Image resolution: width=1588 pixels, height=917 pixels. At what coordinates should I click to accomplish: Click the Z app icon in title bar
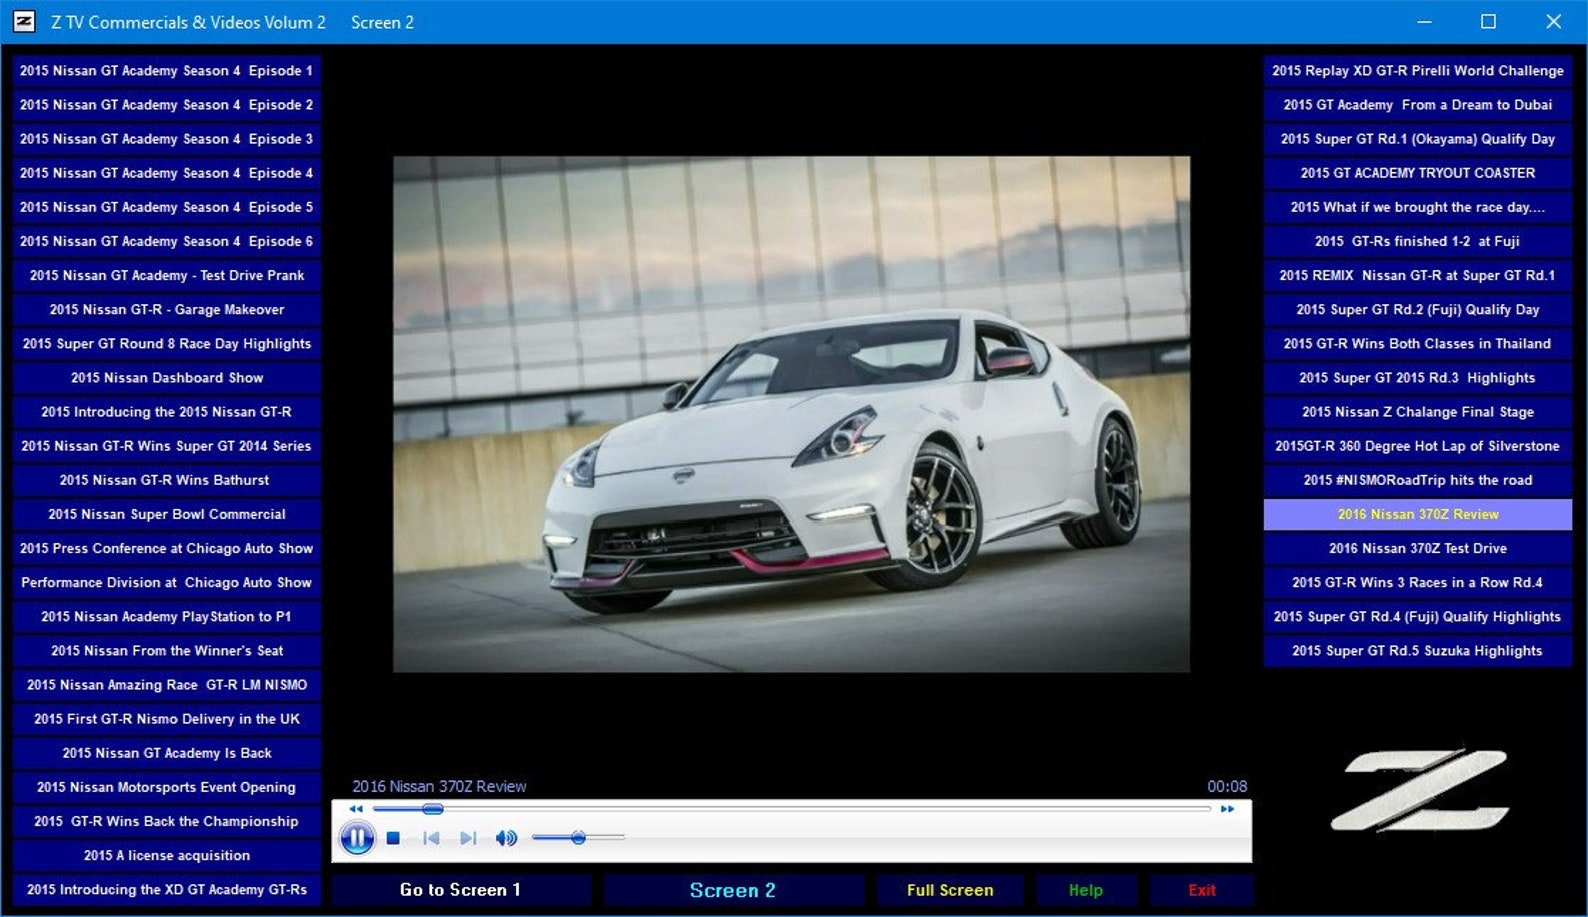point(24,21)
